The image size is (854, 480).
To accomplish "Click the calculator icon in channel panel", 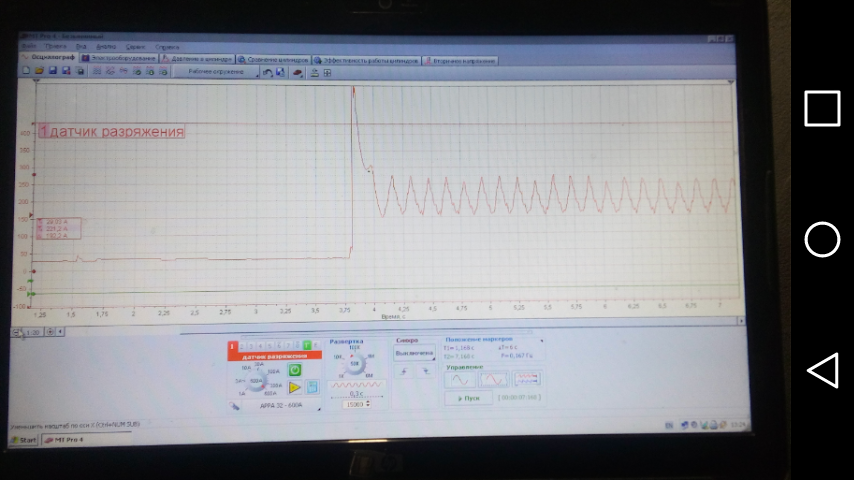I will tap(312, 387).
